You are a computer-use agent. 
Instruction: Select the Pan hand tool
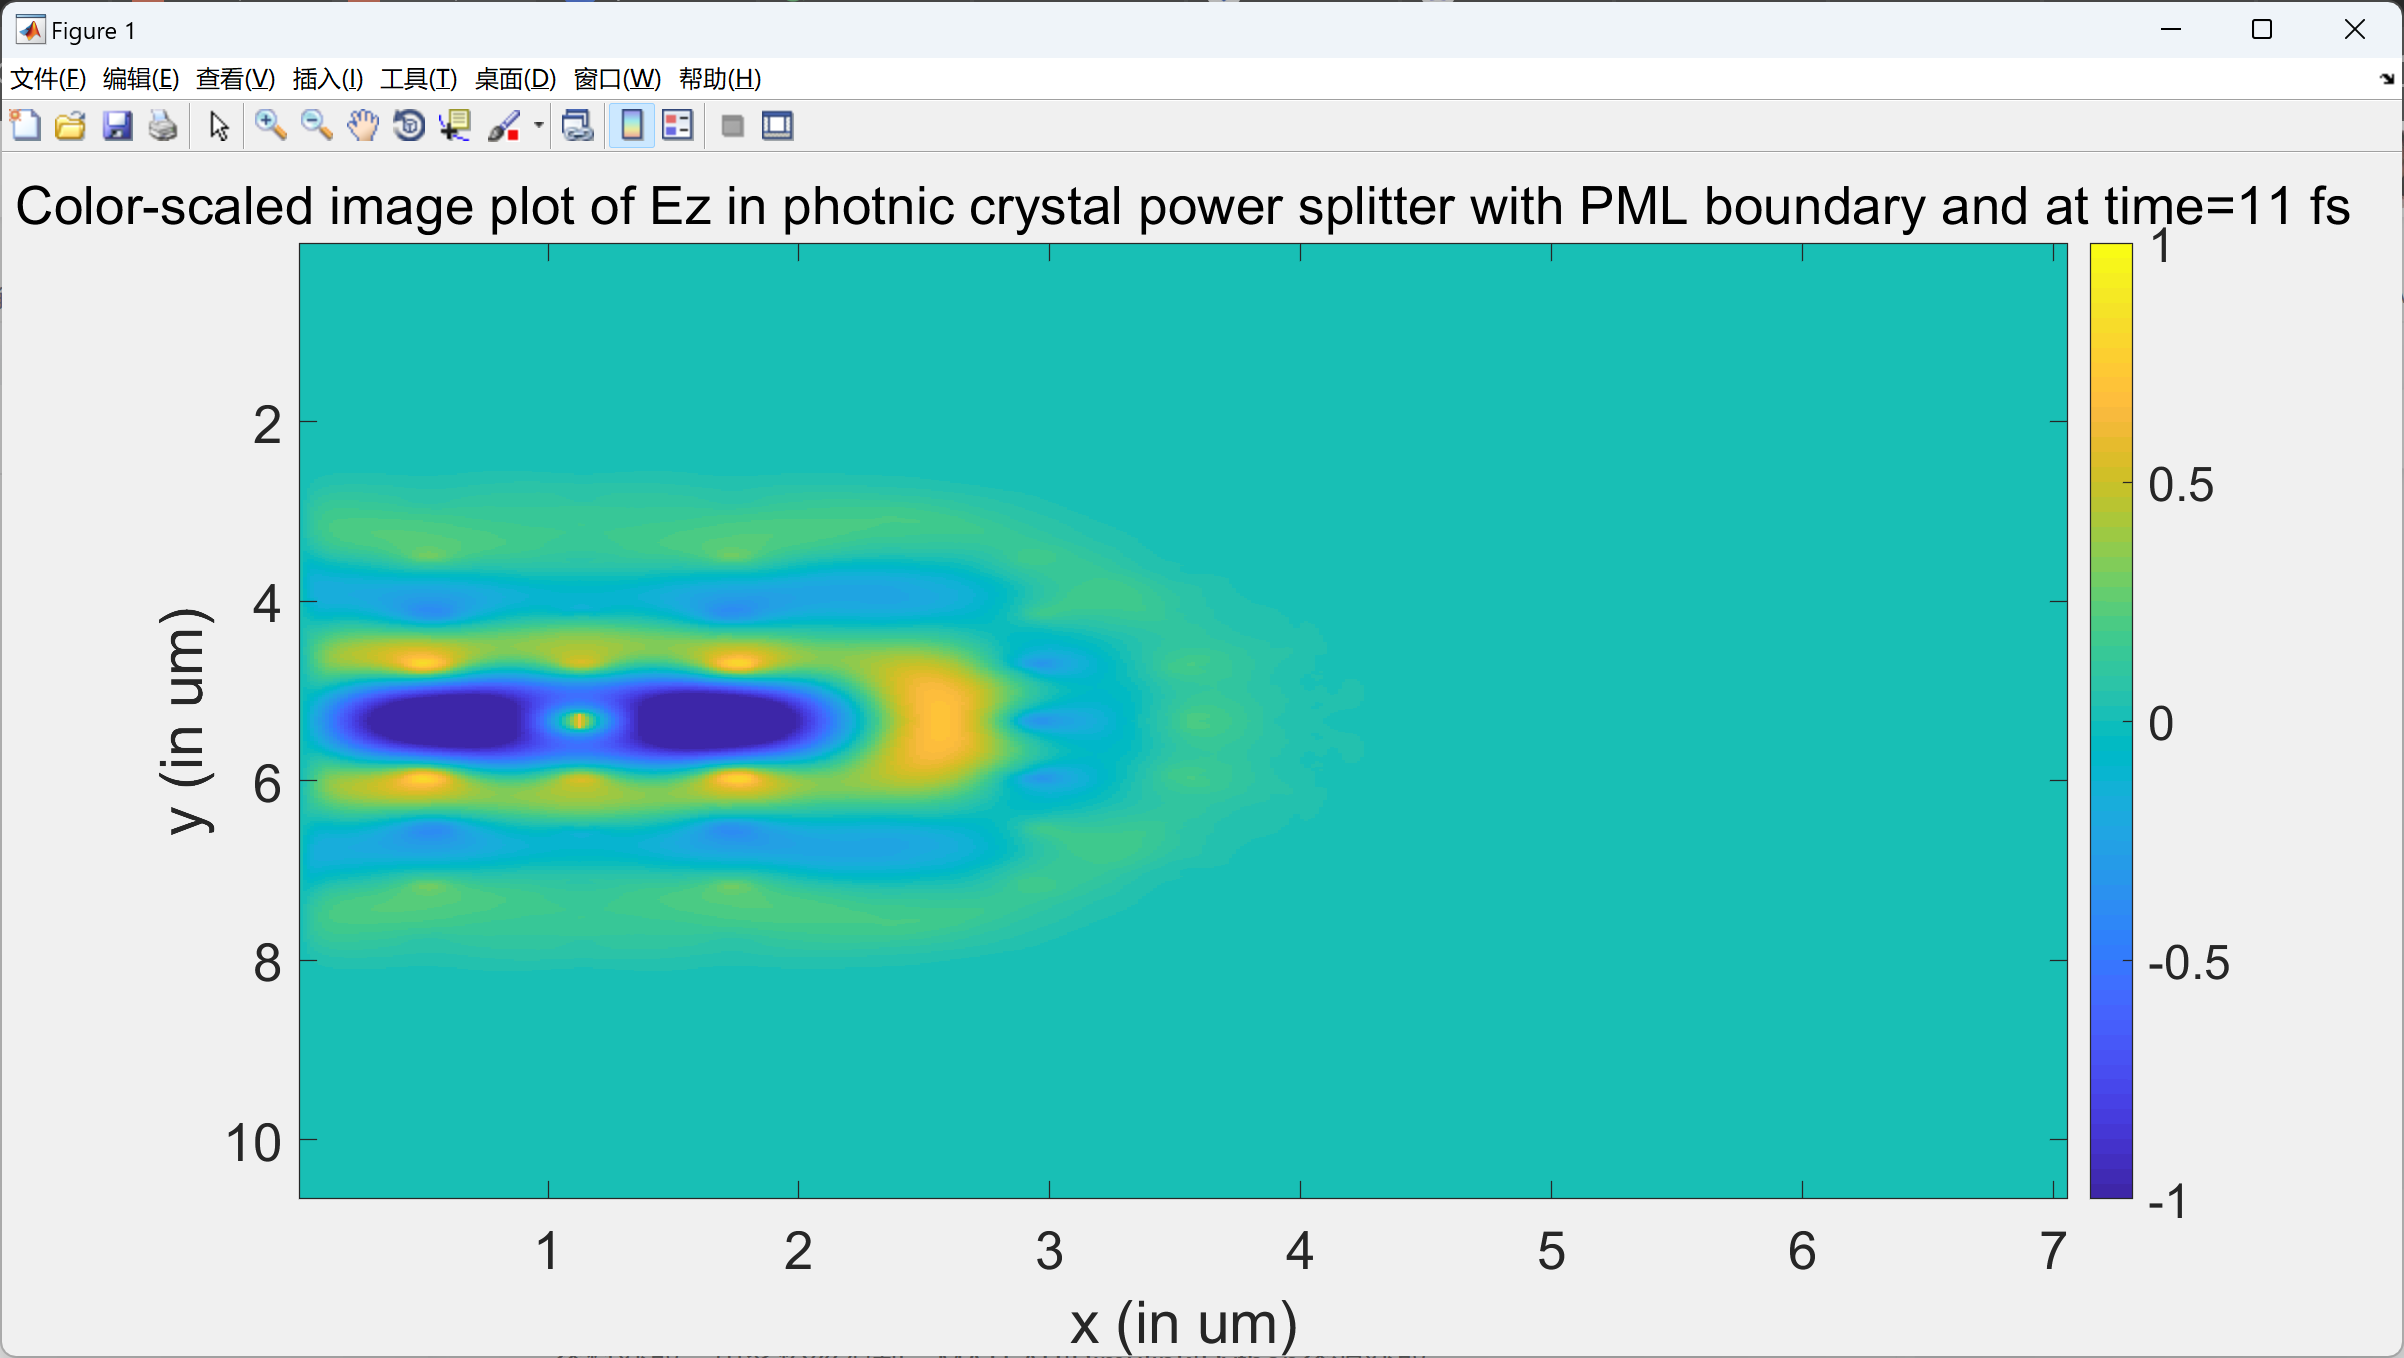click(363, 126)
